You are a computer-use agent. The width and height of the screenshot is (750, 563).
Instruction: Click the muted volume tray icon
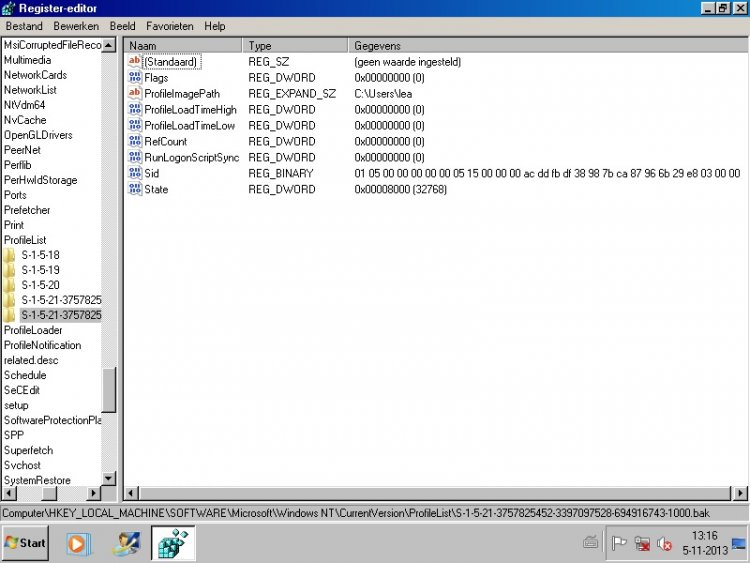pos(664,543)
